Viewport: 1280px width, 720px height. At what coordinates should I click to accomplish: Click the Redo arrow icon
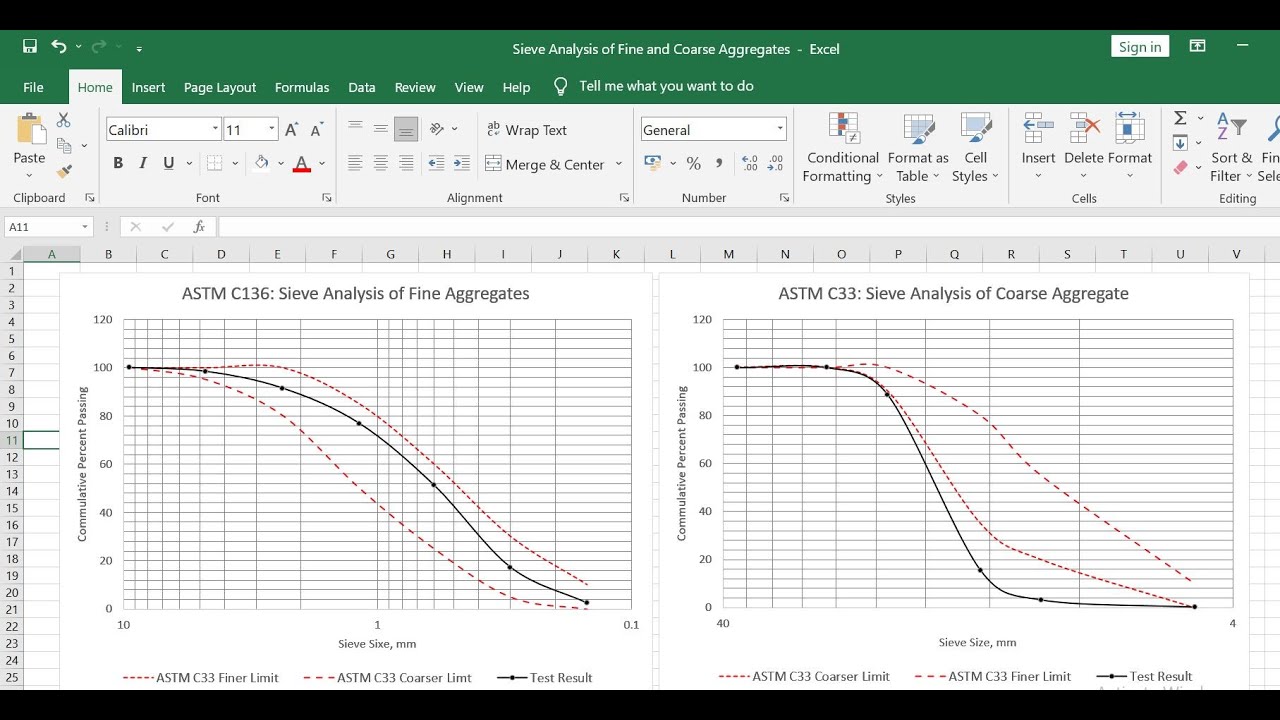tap(98, 47)
